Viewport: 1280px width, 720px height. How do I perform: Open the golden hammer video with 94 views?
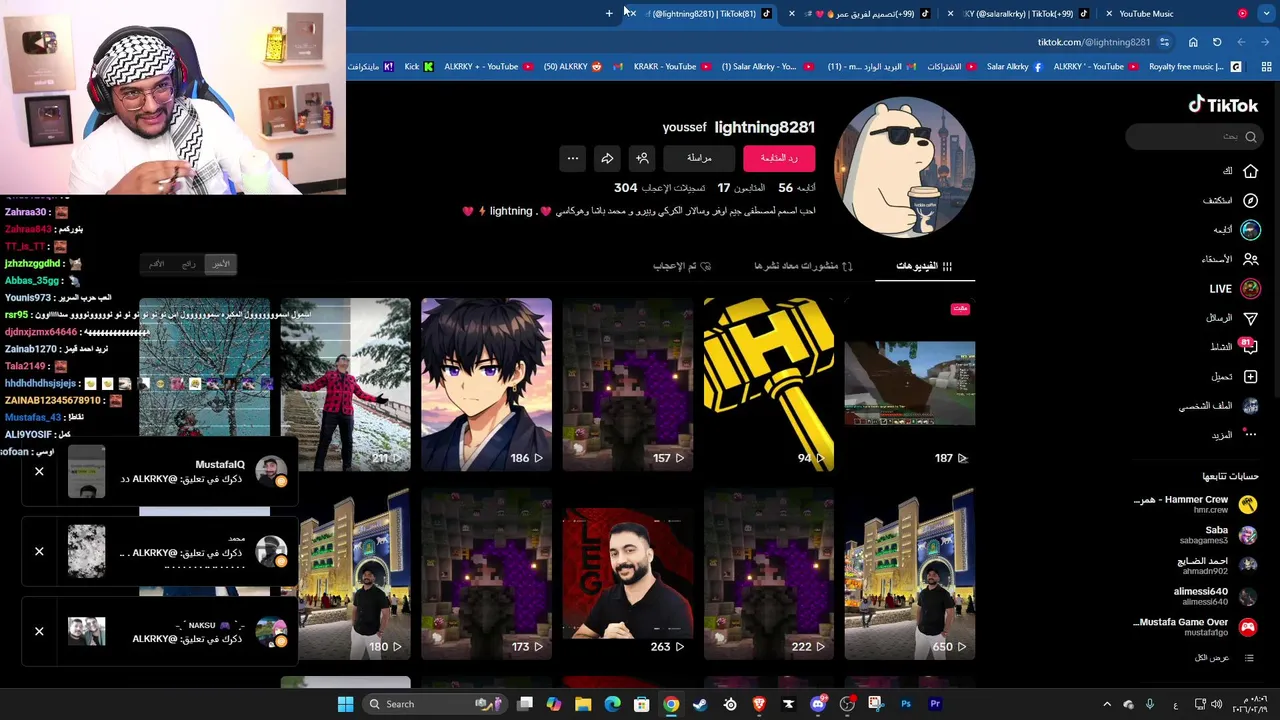(768, 384)
